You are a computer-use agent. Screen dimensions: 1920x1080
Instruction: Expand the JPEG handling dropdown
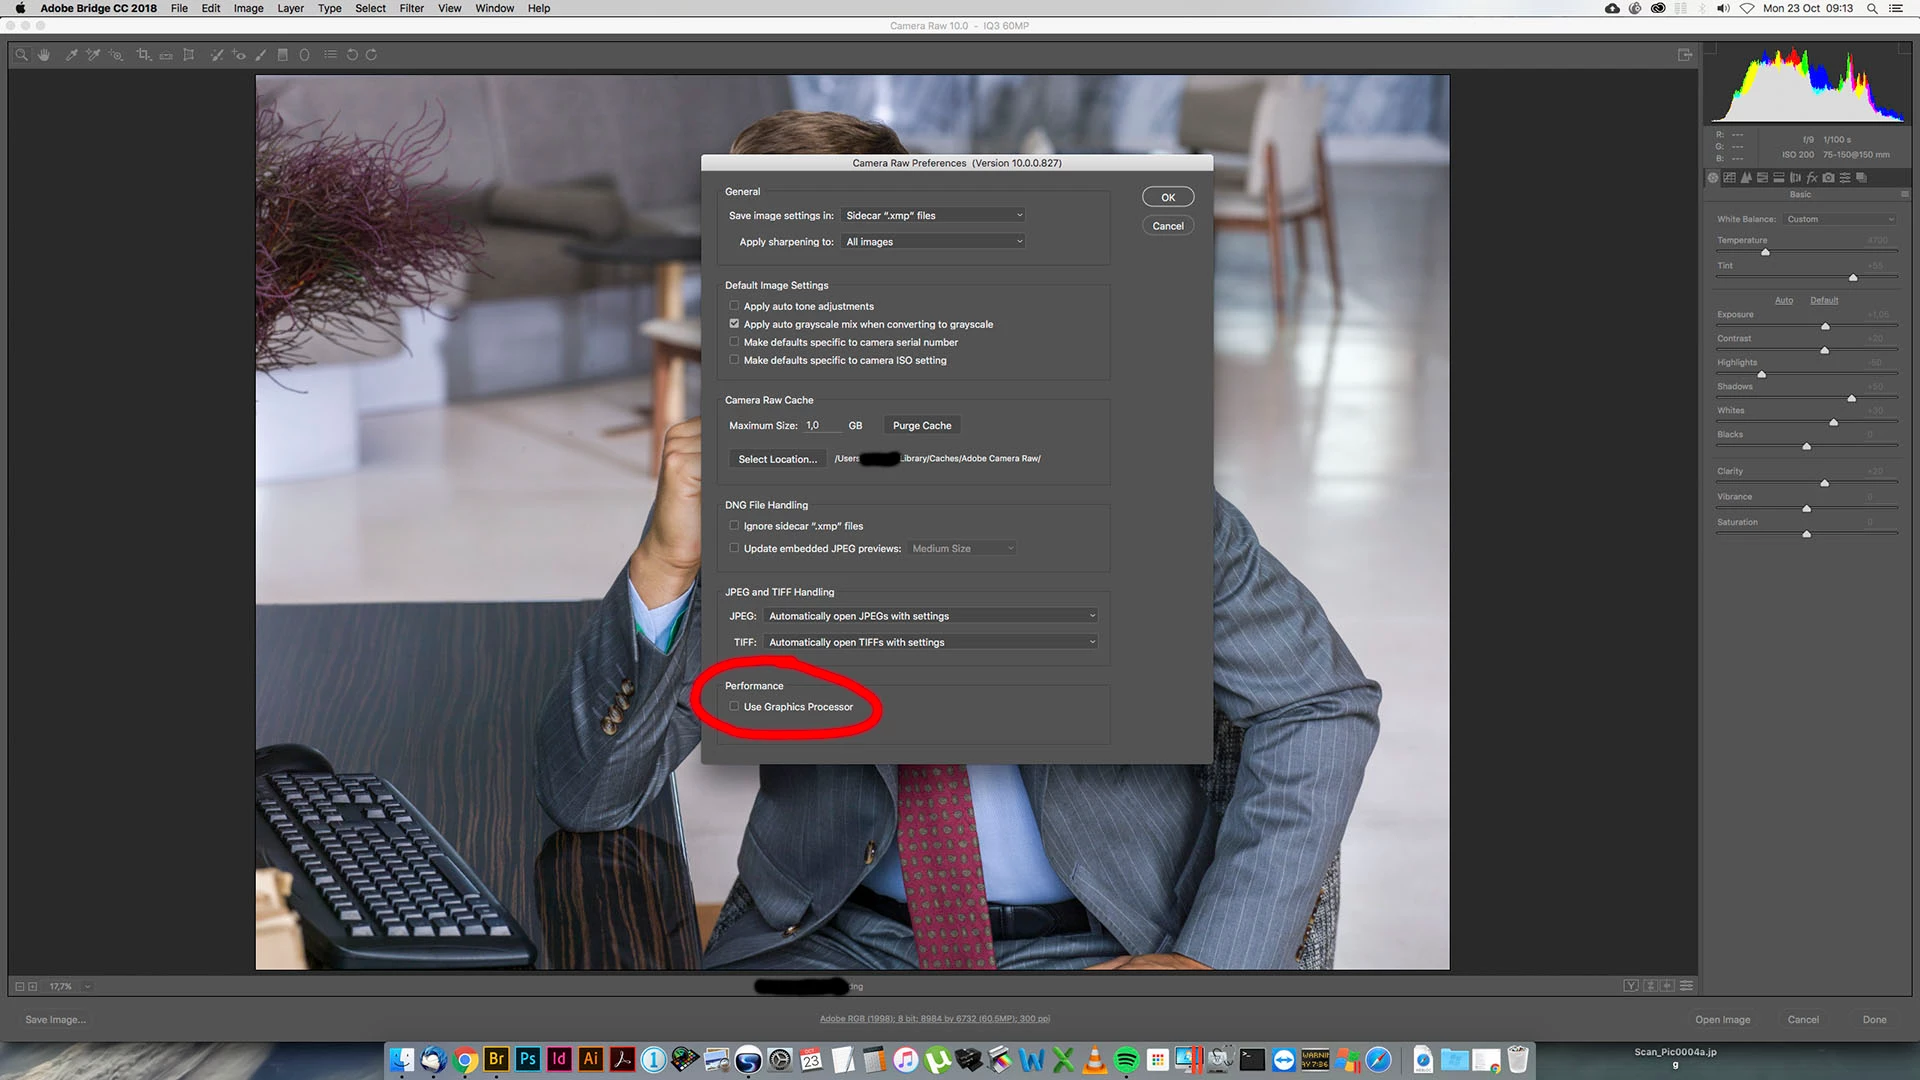click(931, 616)
